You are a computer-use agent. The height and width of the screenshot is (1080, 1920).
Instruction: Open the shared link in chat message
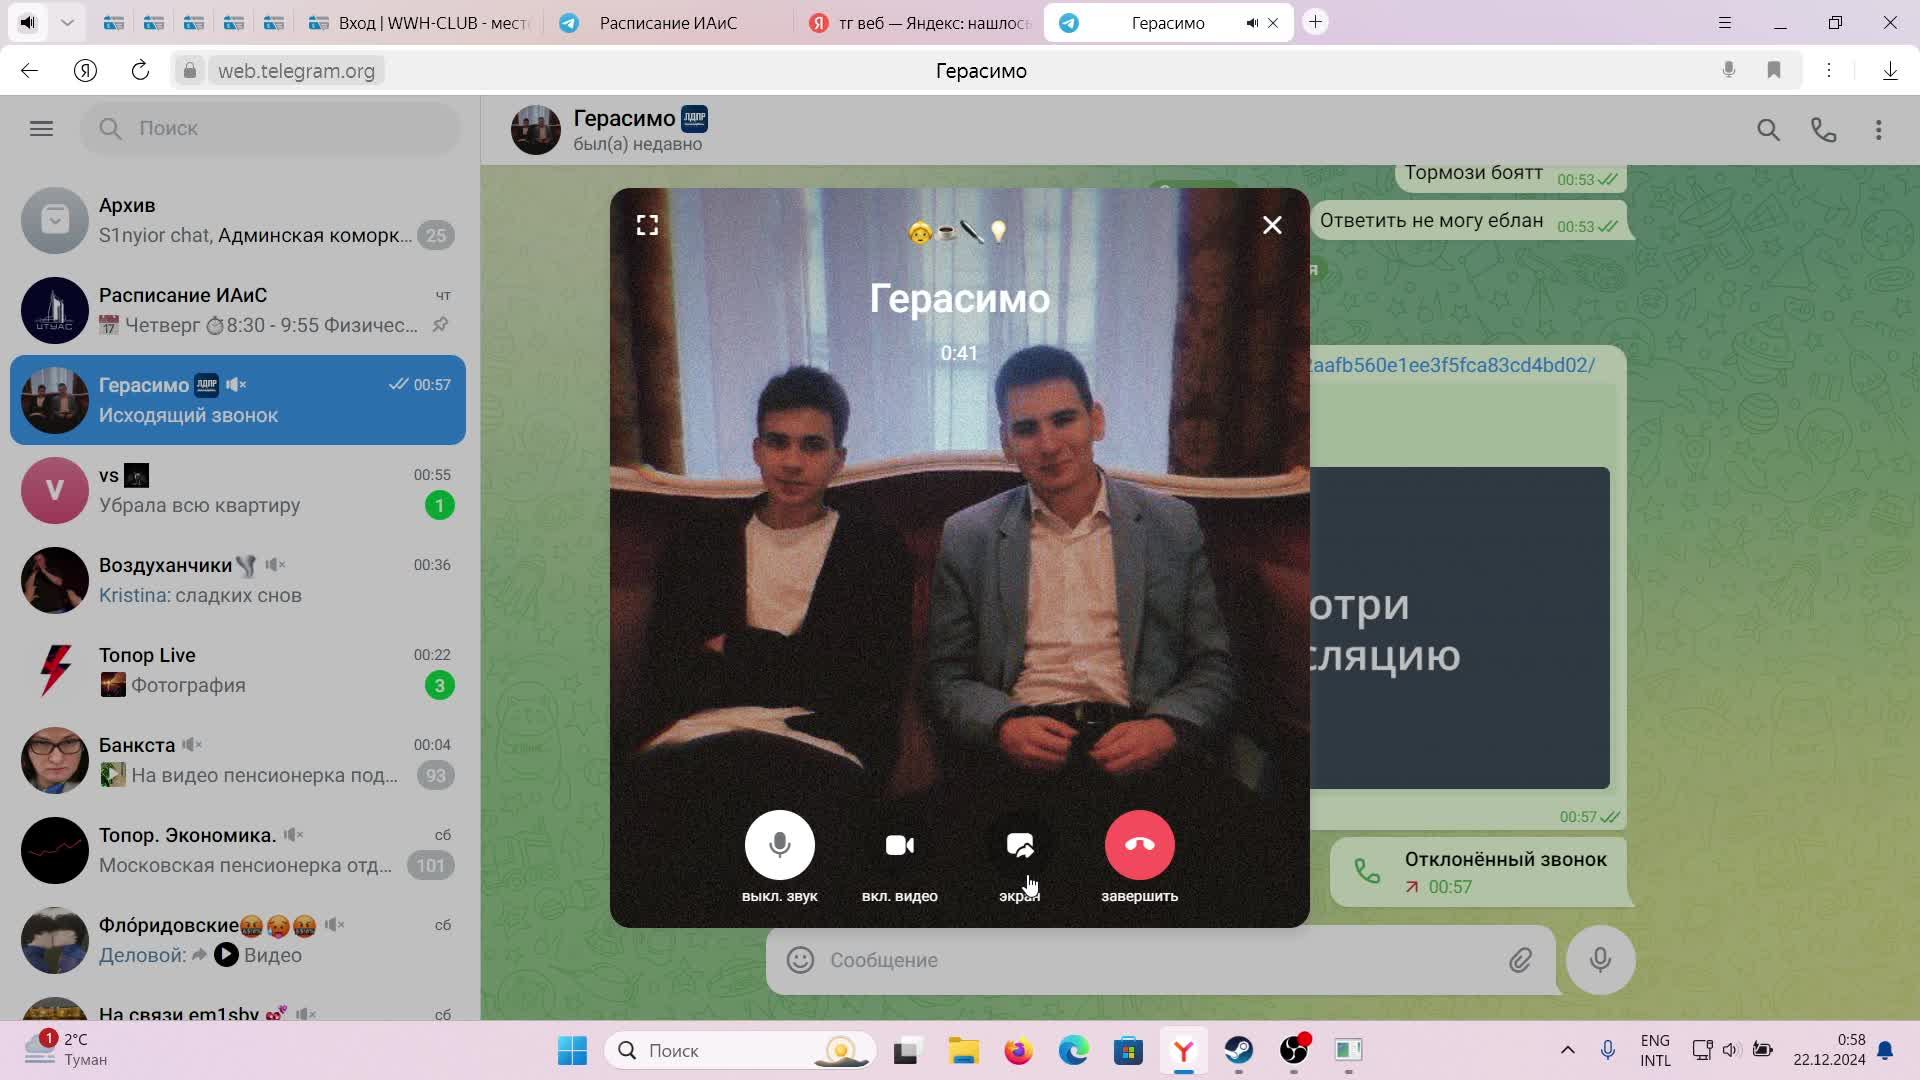coord(1452,365)
